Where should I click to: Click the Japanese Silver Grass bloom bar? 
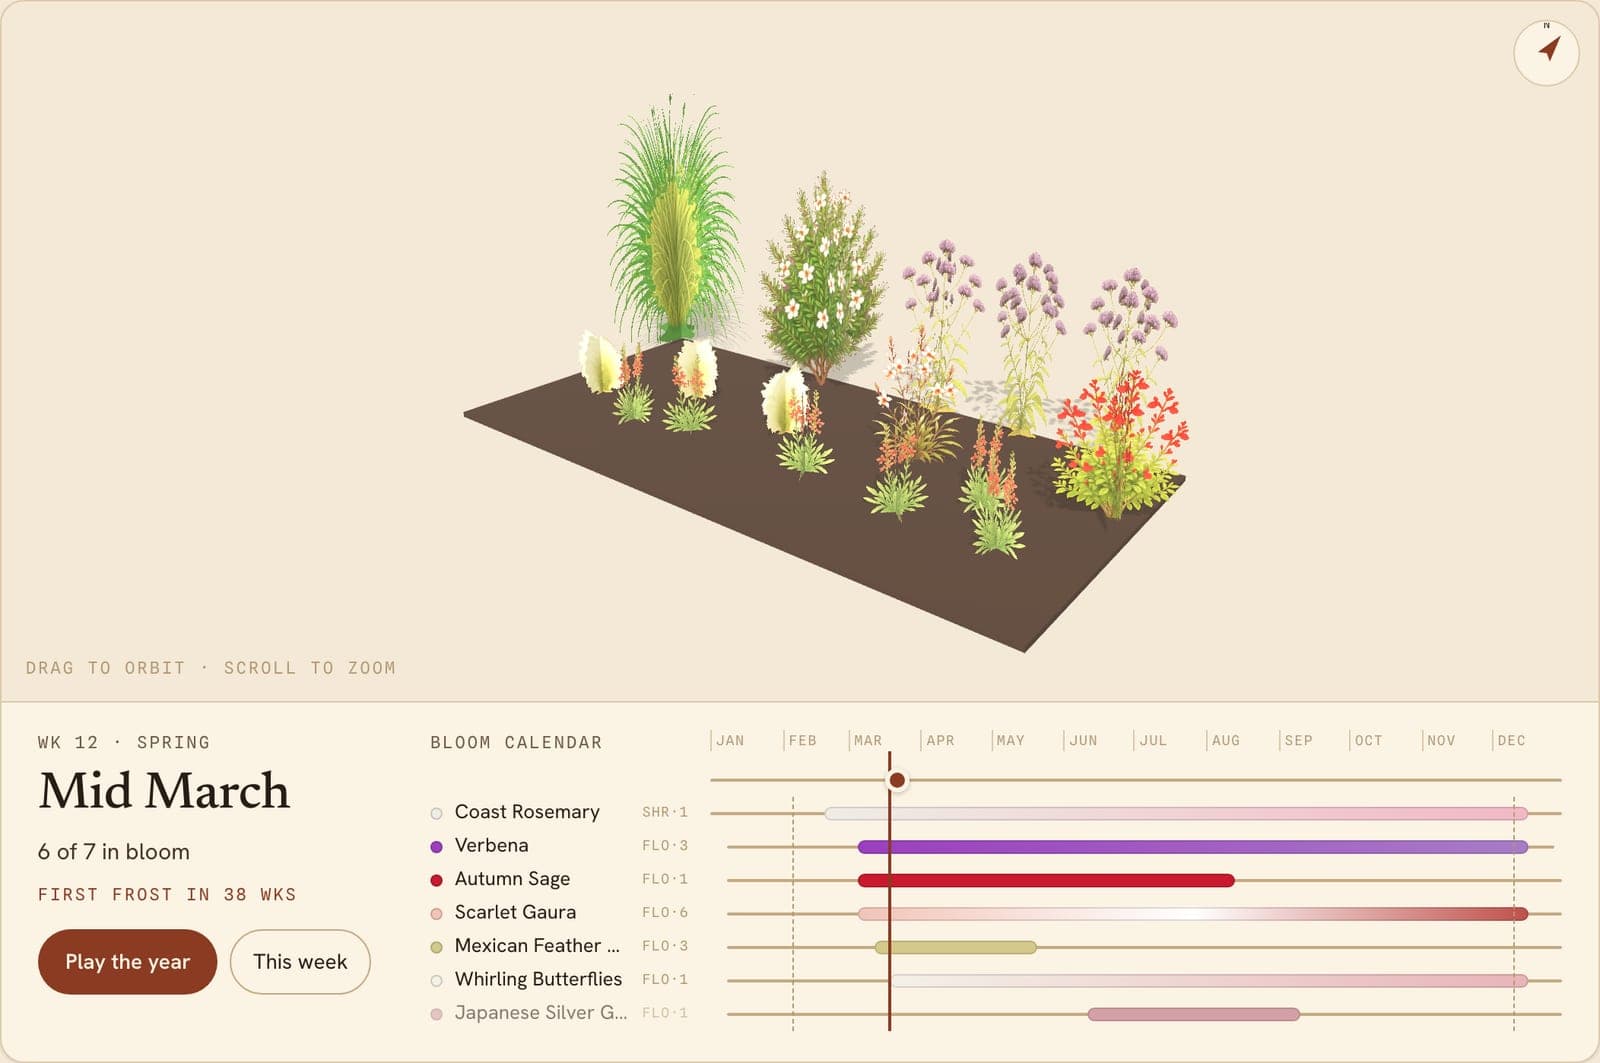point(1194,1014)
